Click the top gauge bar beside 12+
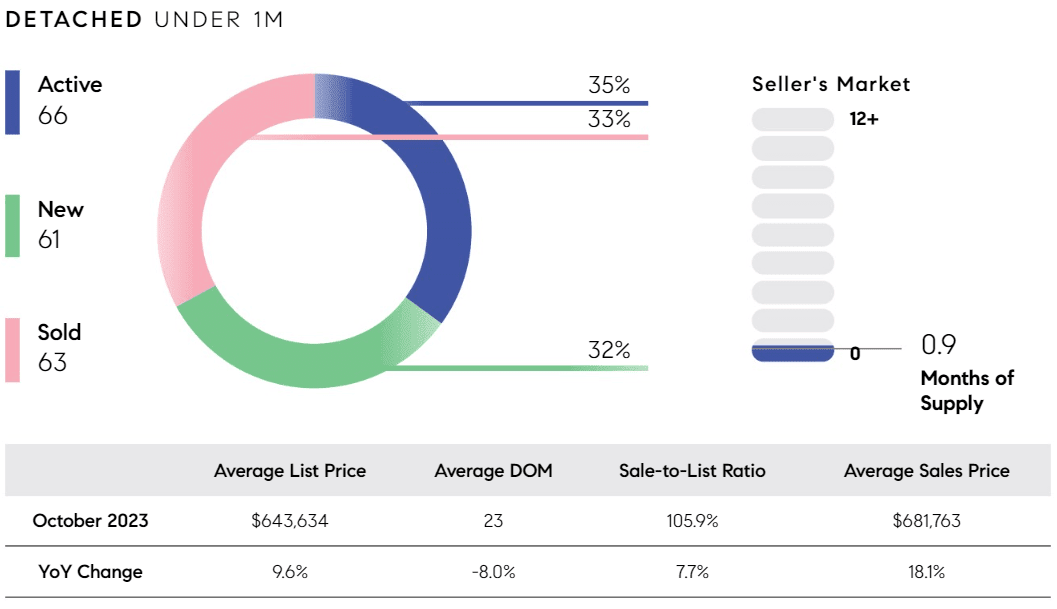 click(x=793, y=119)
